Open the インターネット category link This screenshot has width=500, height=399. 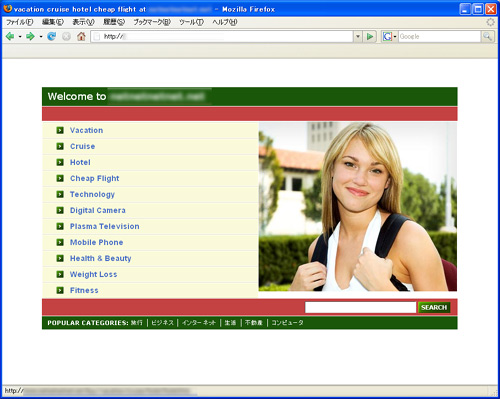point(199,323)
